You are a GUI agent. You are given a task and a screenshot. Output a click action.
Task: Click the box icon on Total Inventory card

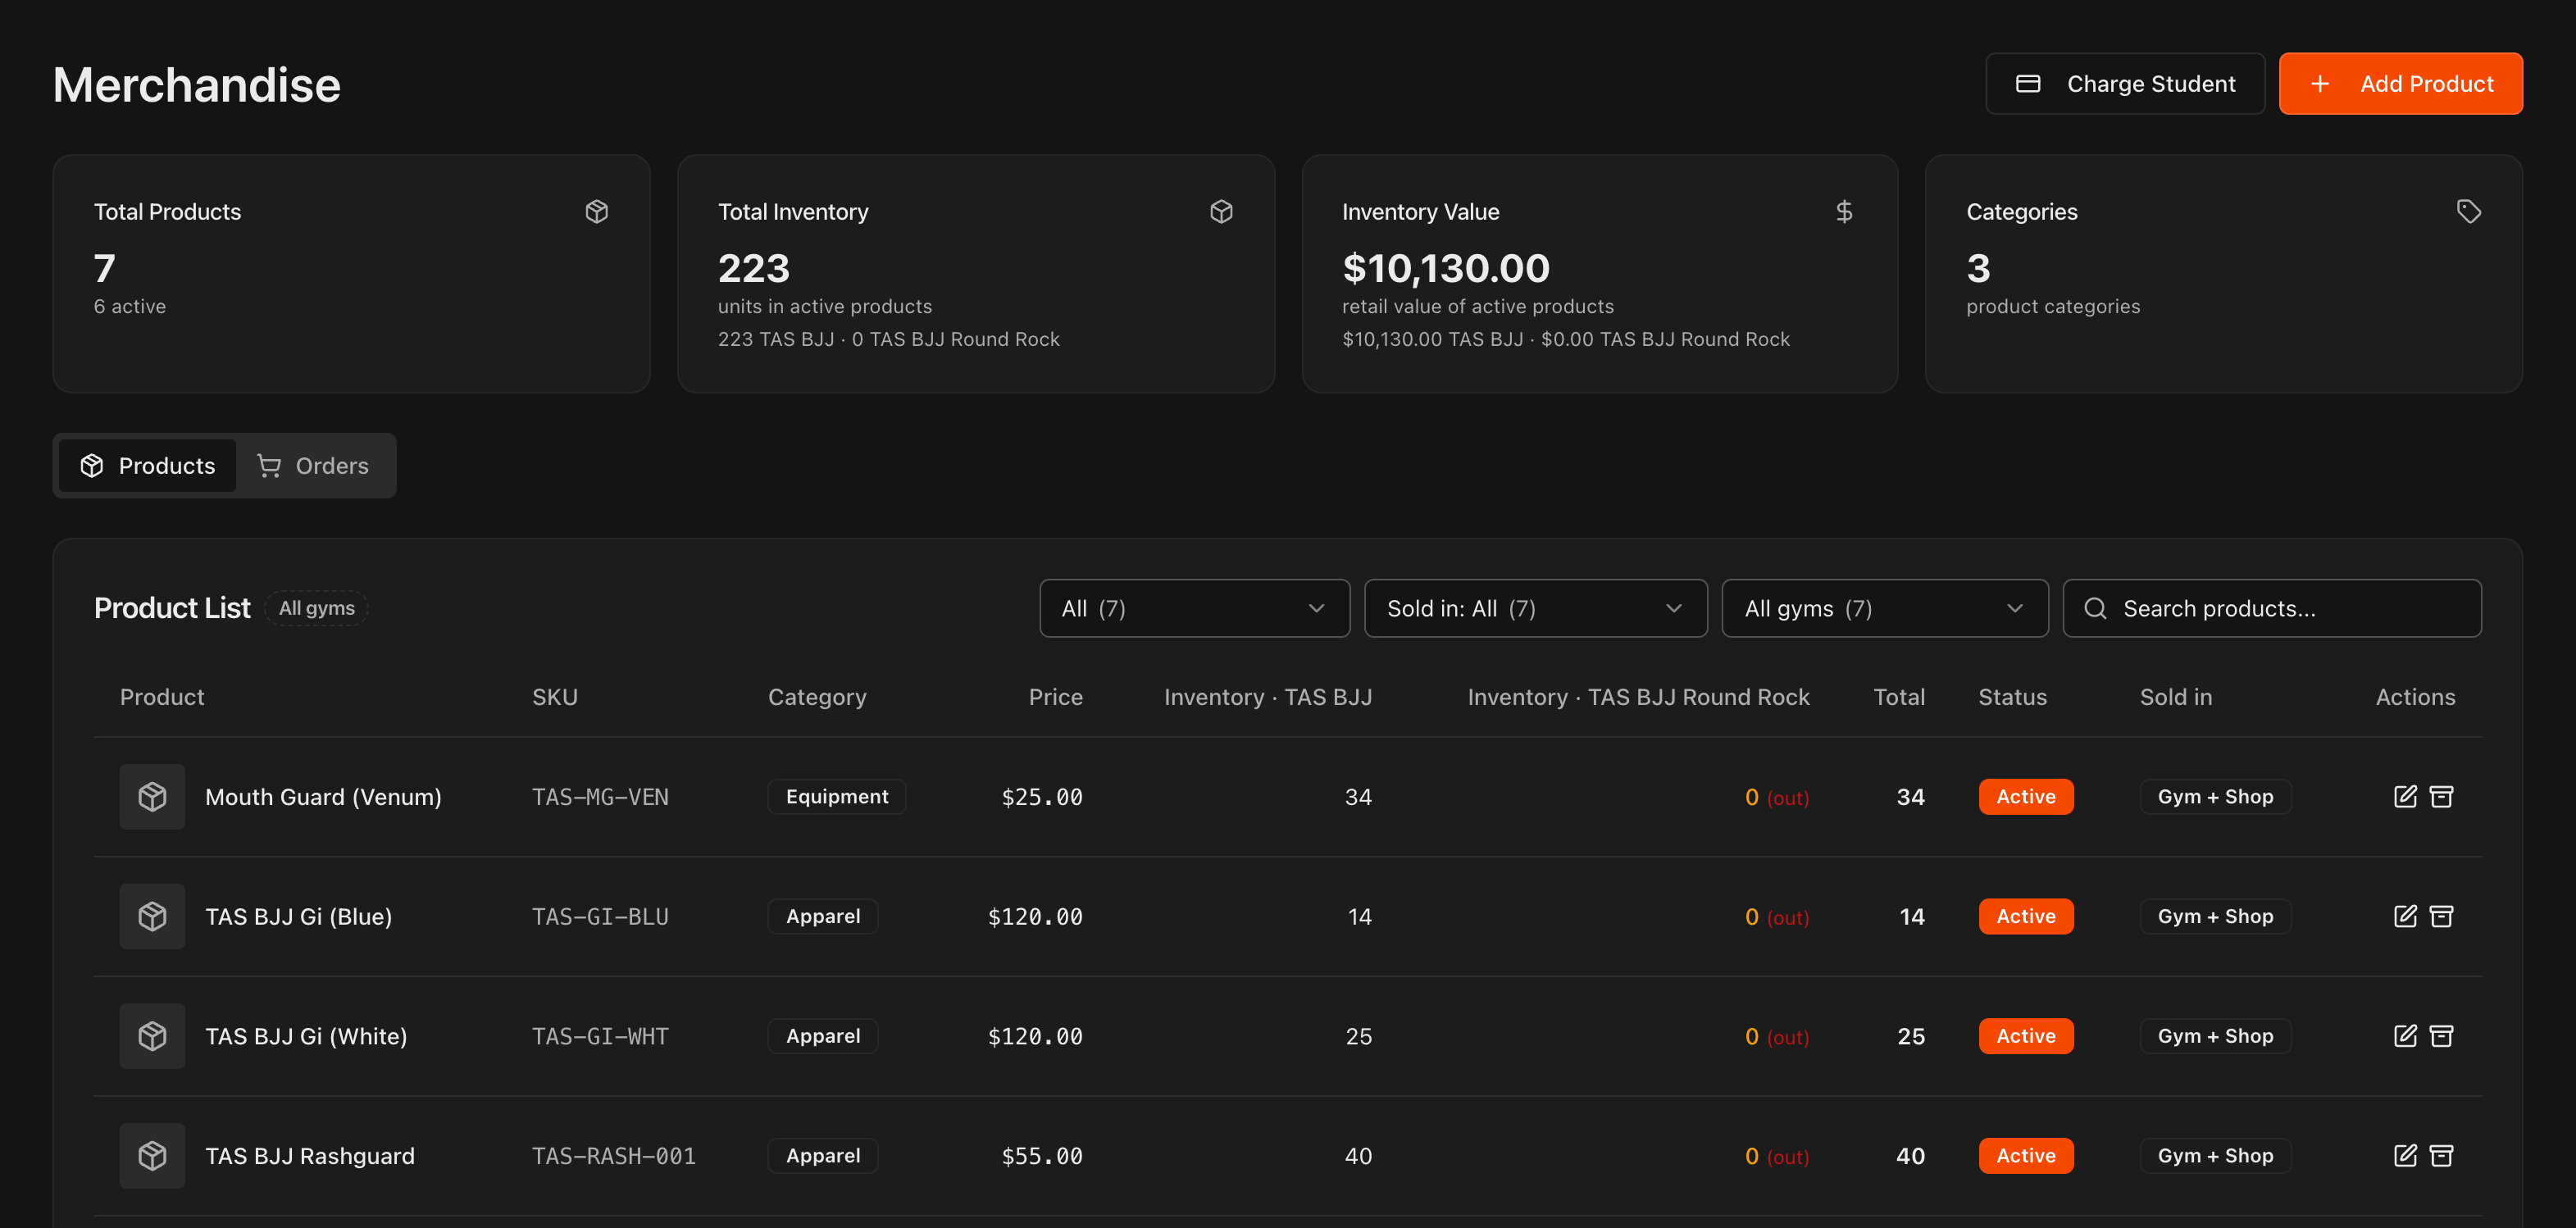click(1221, 211)
